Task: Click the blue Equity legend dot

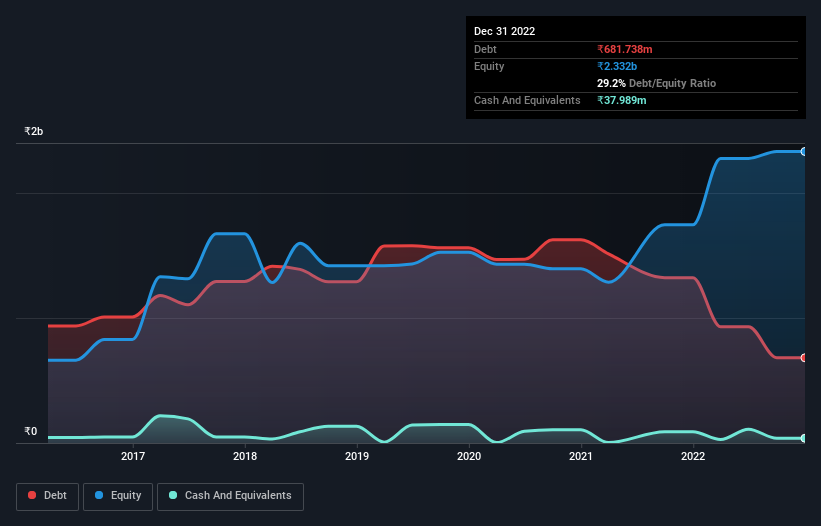Action: coord(99,495)
